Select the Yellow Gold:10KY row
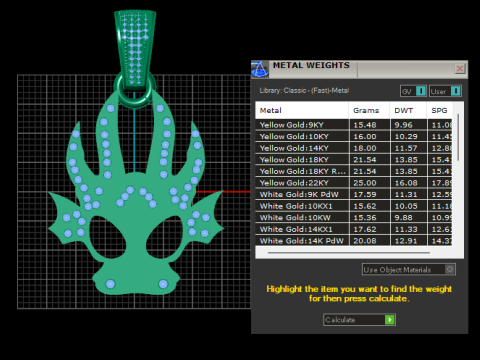This screenshot has height=360, width=480. click(354, 136)
